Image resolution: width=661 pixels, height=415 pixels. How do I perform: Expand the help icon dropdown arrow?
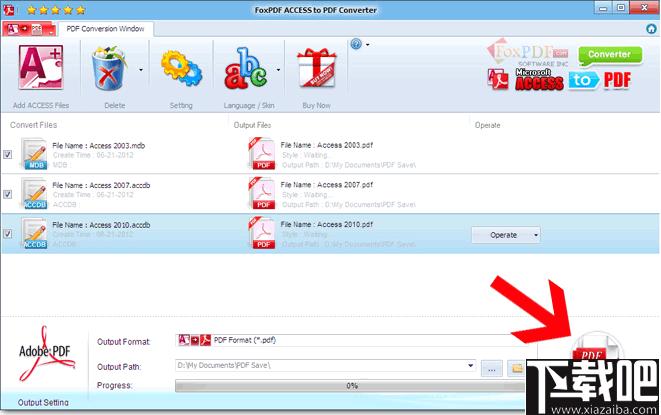pyautogui.click(x=368, y=44)
